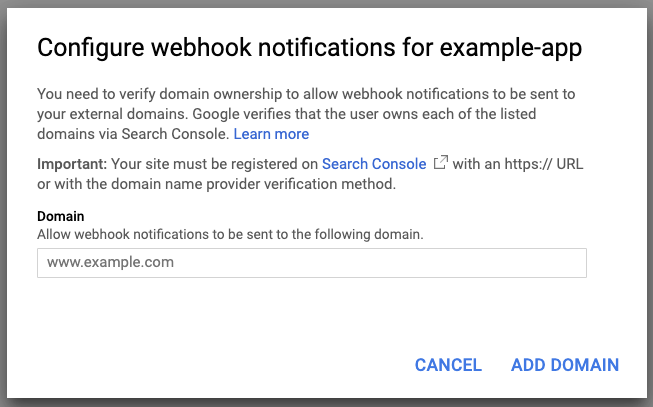The height and width of the screenshot is (407, 653).
Task: Click the ADD DOMAIN button
Action: [564, 365]
